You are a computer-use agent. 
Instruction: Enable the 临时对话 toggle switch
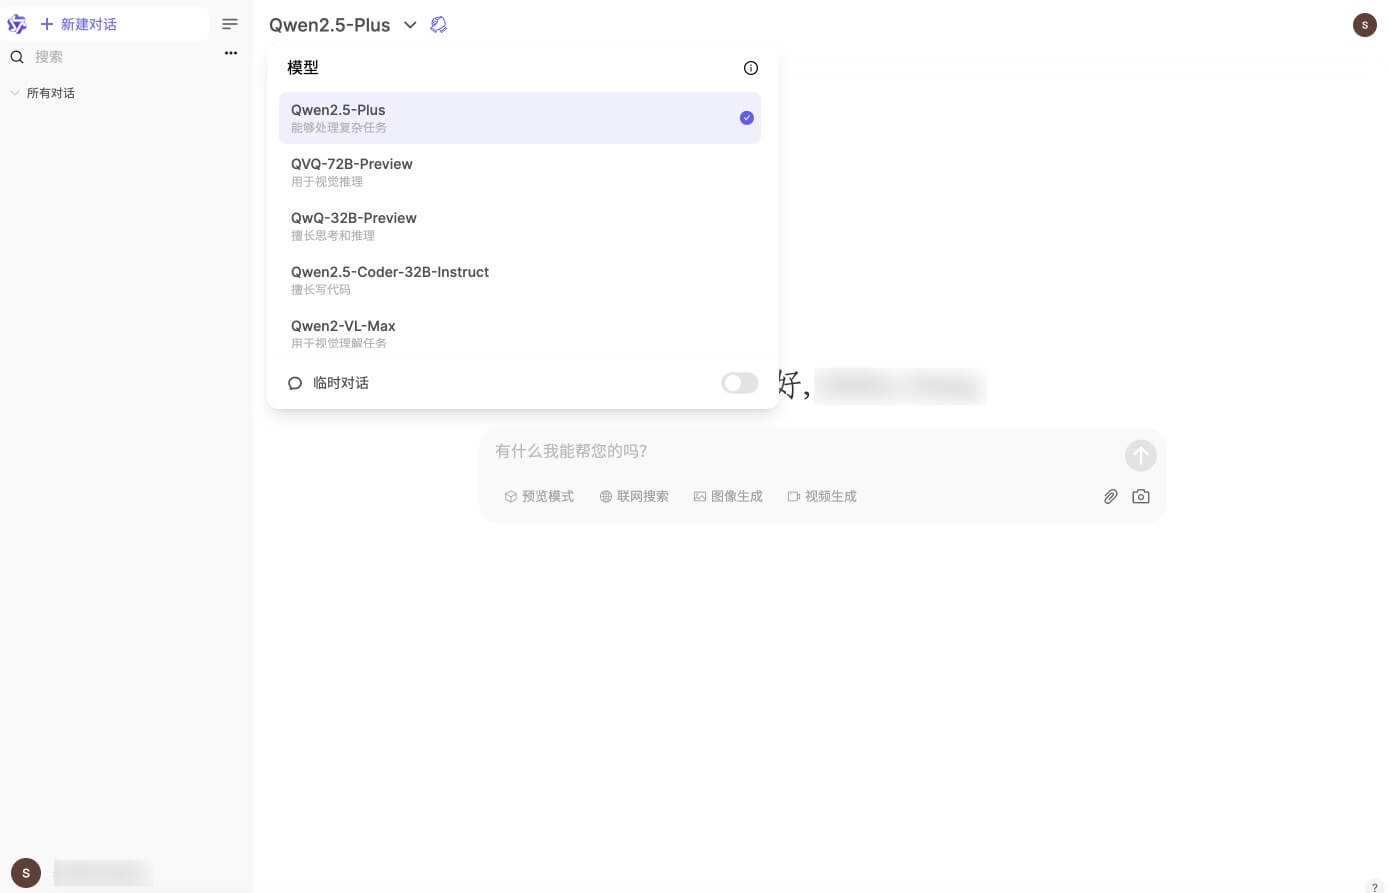[x=739, y=383]
